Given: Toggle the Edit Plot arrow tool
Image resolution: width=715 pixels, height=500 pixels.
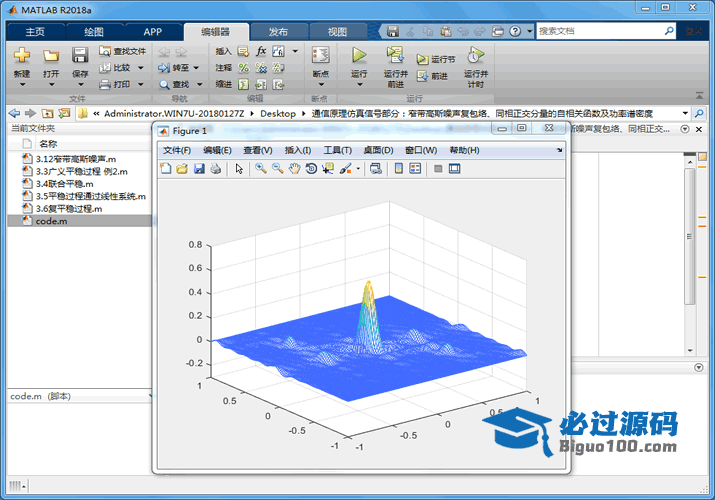Looking at the screenshot, I should point(239,169).
